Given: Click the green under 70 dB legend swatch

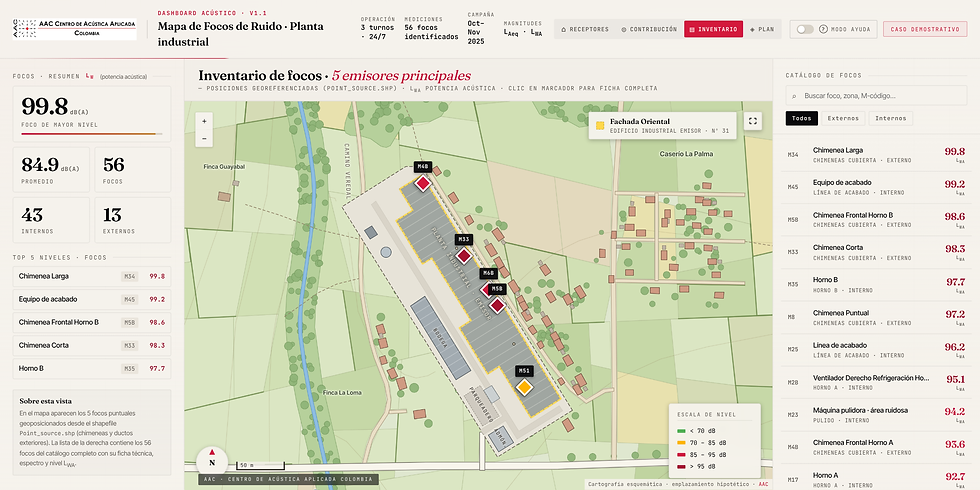Looking at the screenshot, I should coord(681,431).
